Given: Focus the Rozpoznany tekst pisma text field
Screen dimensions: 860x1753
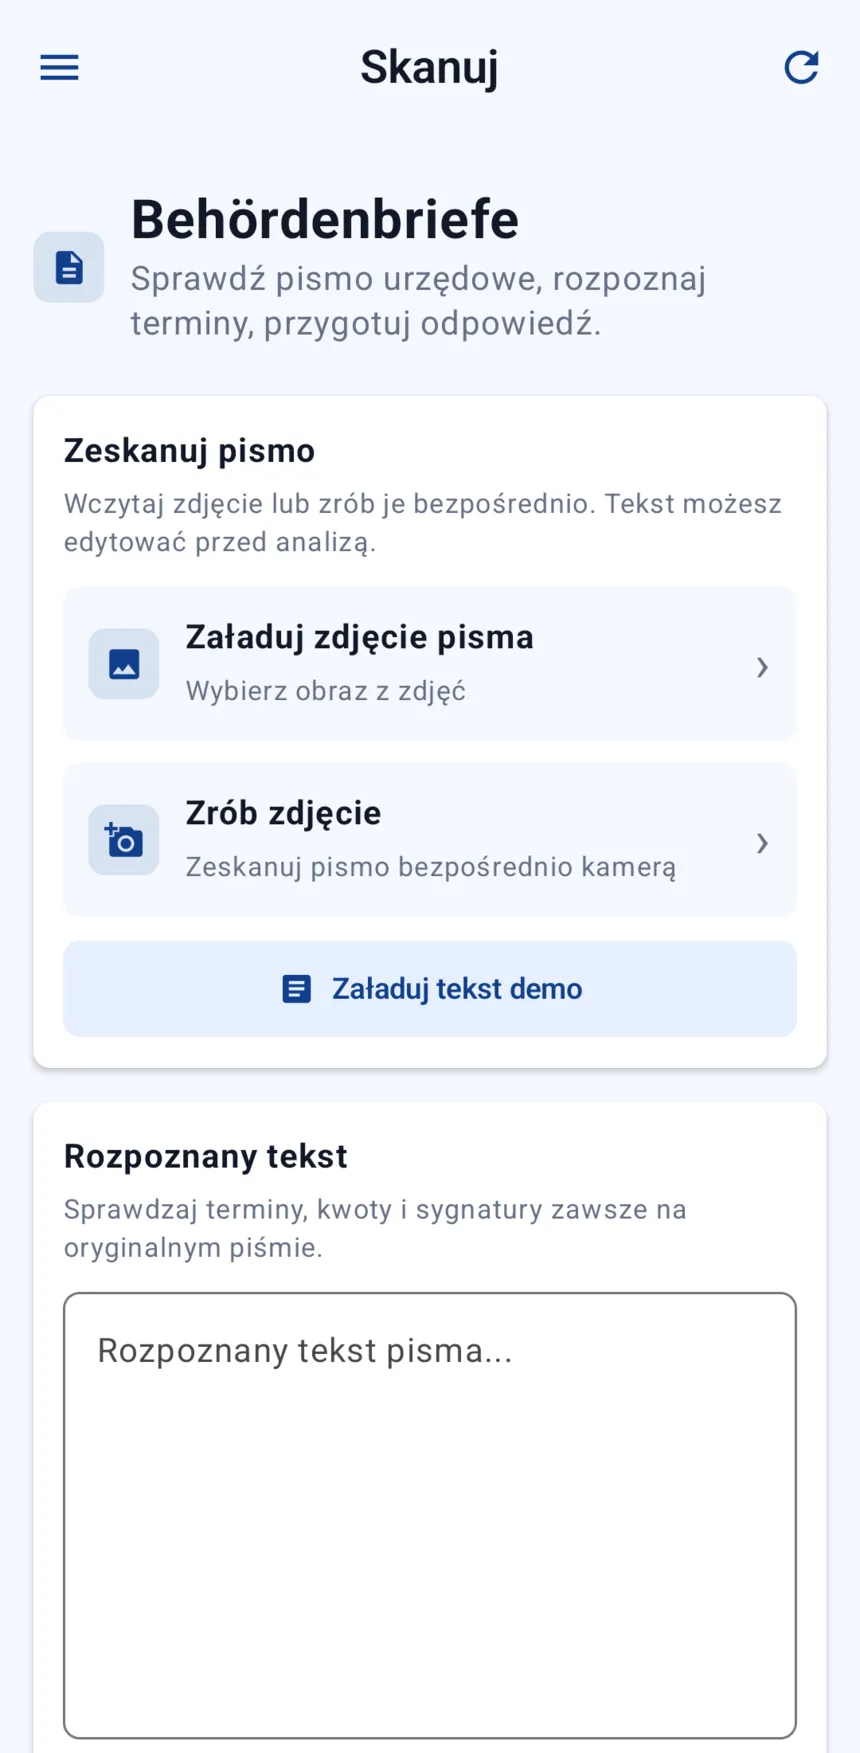Looking at the screenshot, I should pos(430,1516).
